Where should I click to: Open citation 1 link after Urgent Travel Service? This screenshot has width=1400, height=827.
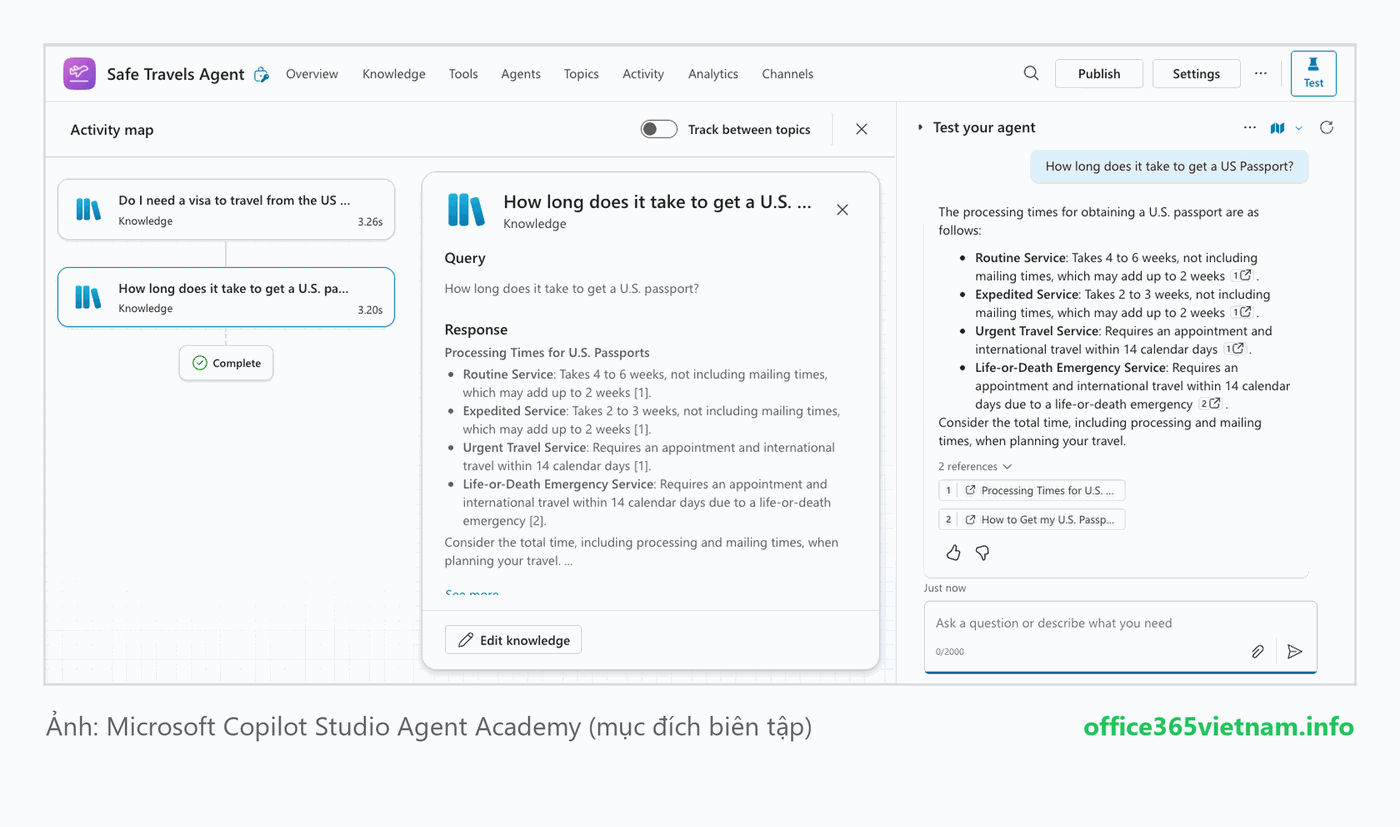(x=1235, y=349)
